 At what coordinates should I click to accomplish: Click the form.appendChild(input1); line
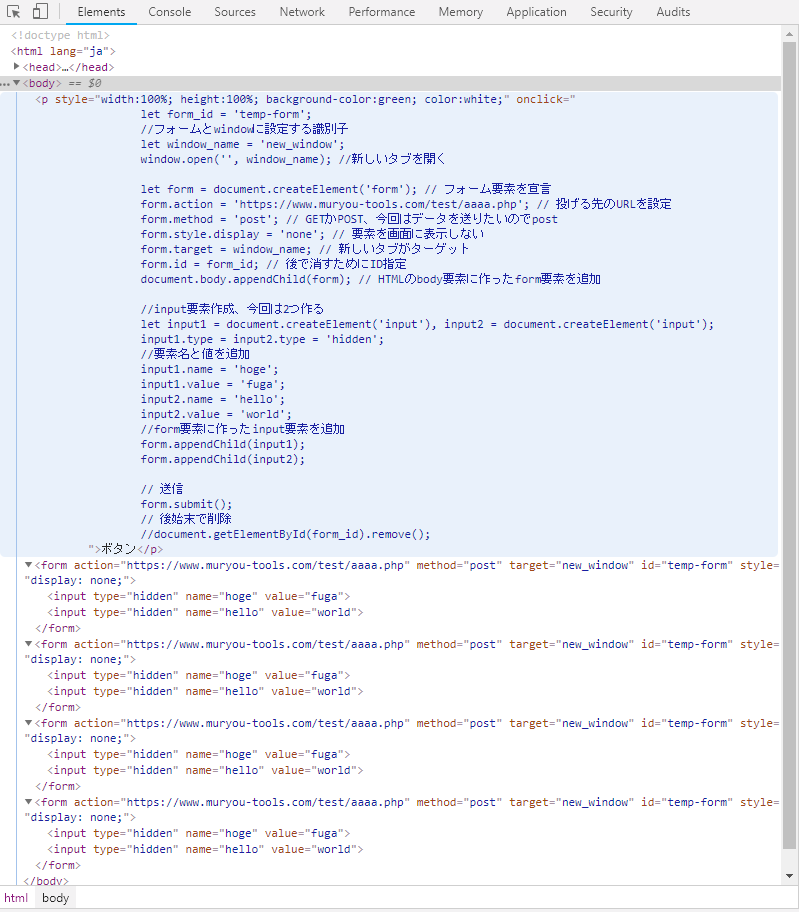coord(223,444)
